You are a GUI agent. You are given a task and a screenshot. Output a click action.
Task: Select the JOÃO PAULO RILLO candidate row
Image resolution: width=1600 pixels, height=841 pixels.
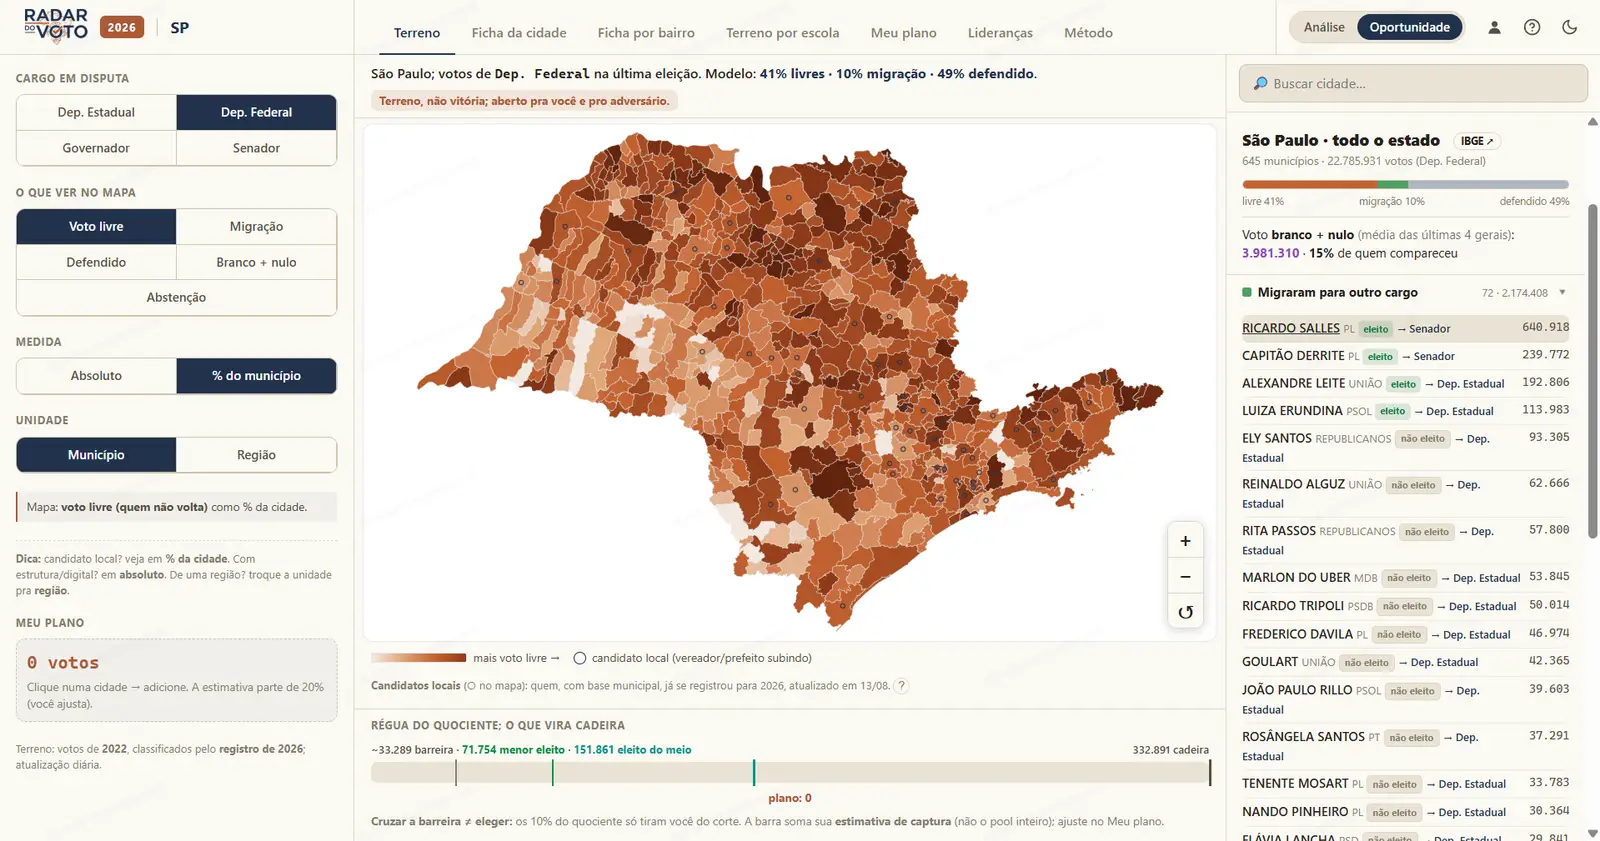click(x=1405, y=700)
